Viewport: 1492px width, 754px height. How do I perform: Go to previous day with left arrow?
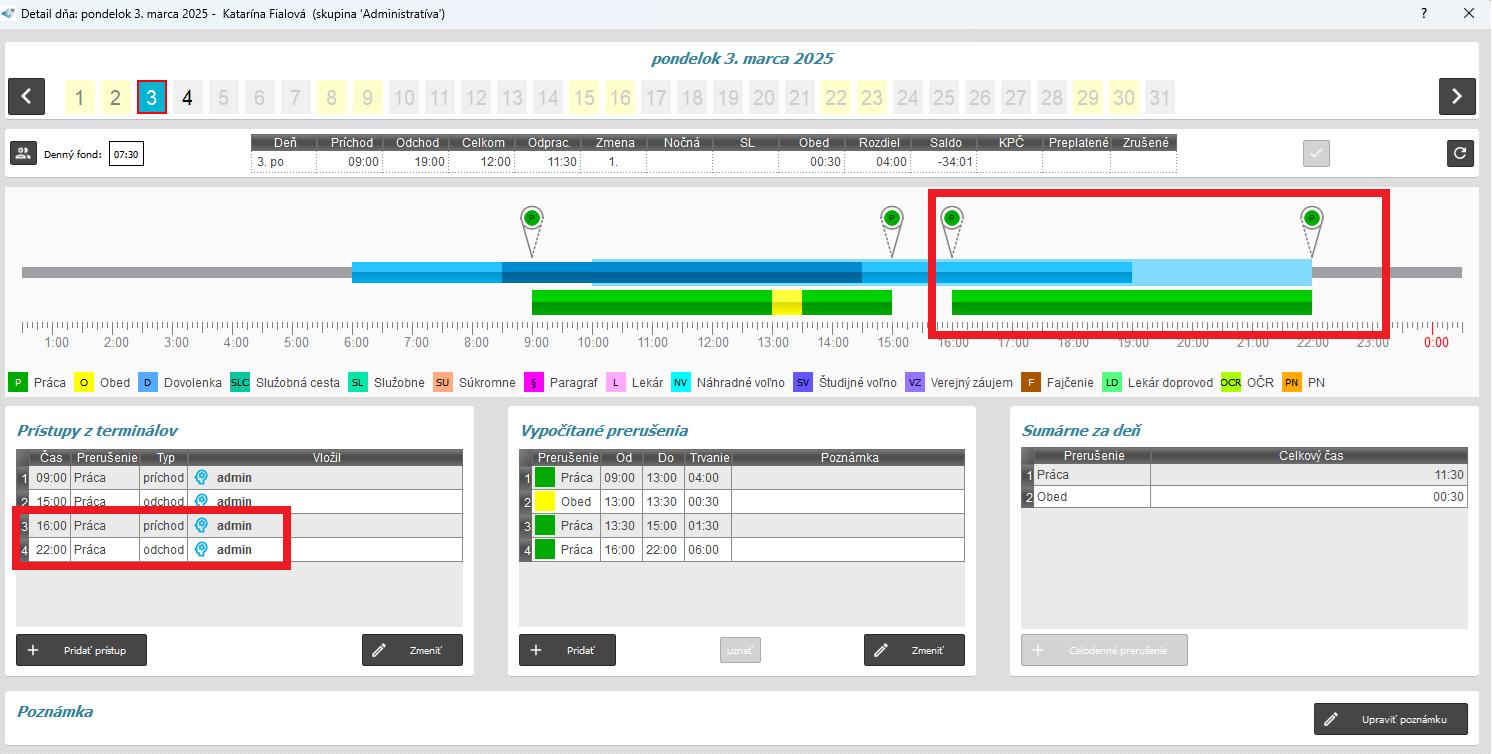(x=26, y=97)
